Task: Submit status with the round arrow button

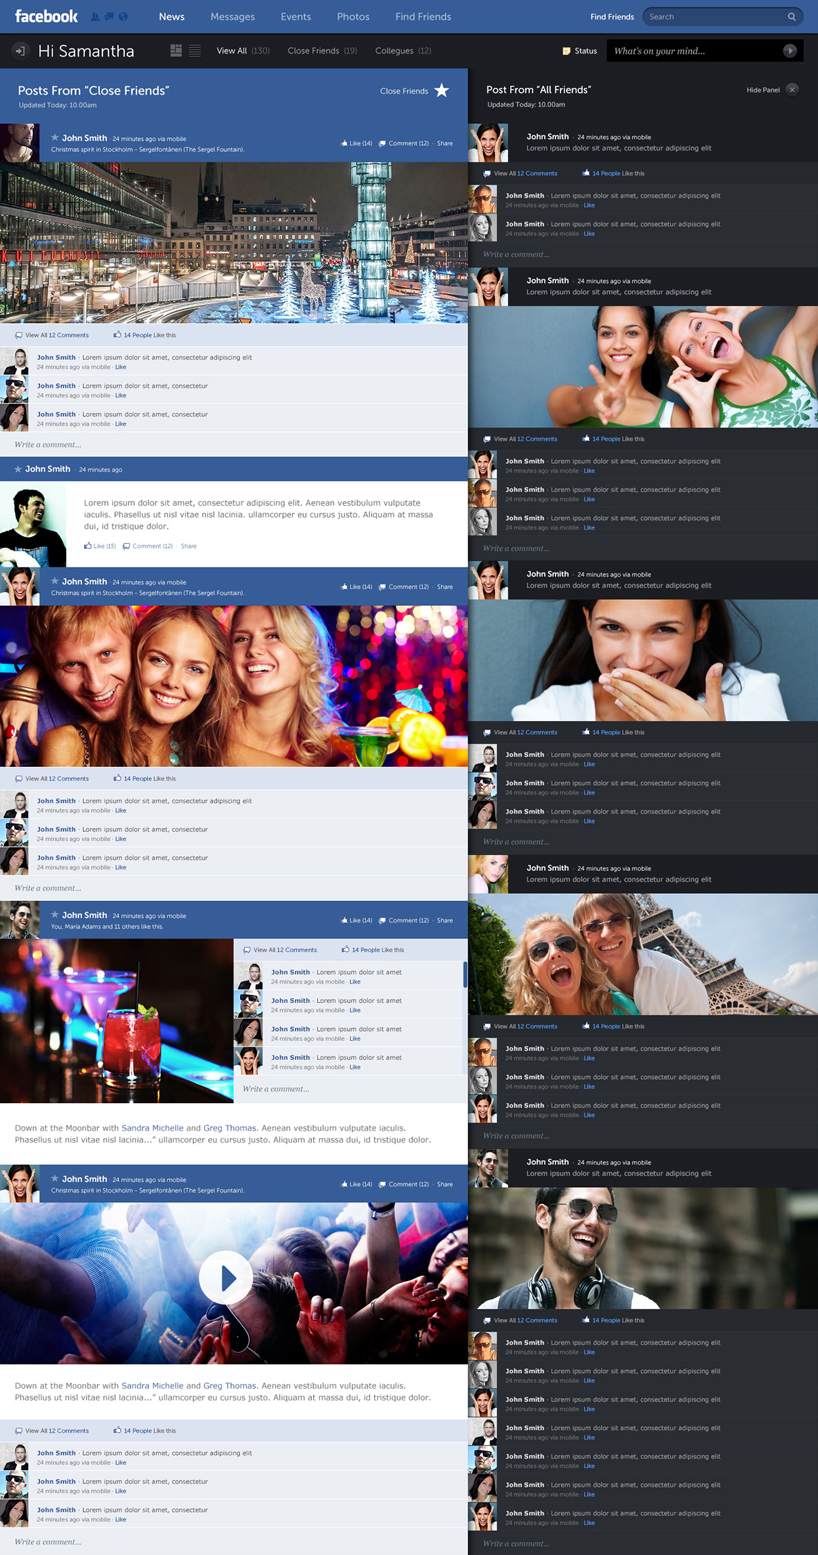Action: click(x=790, y=51)
